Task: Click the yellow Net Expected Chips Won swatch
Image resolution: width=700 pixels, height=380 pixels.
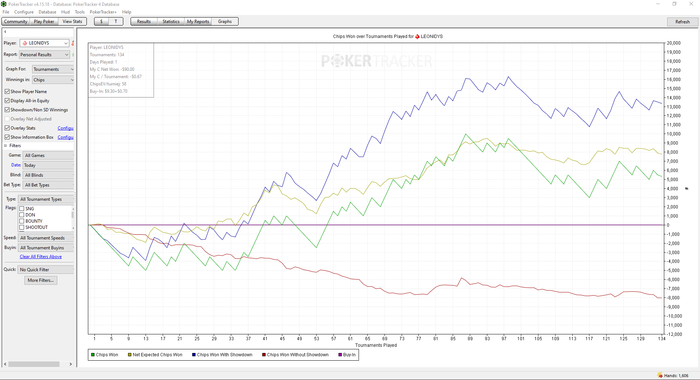Action: pyautogui.click(x=129, y=355)
